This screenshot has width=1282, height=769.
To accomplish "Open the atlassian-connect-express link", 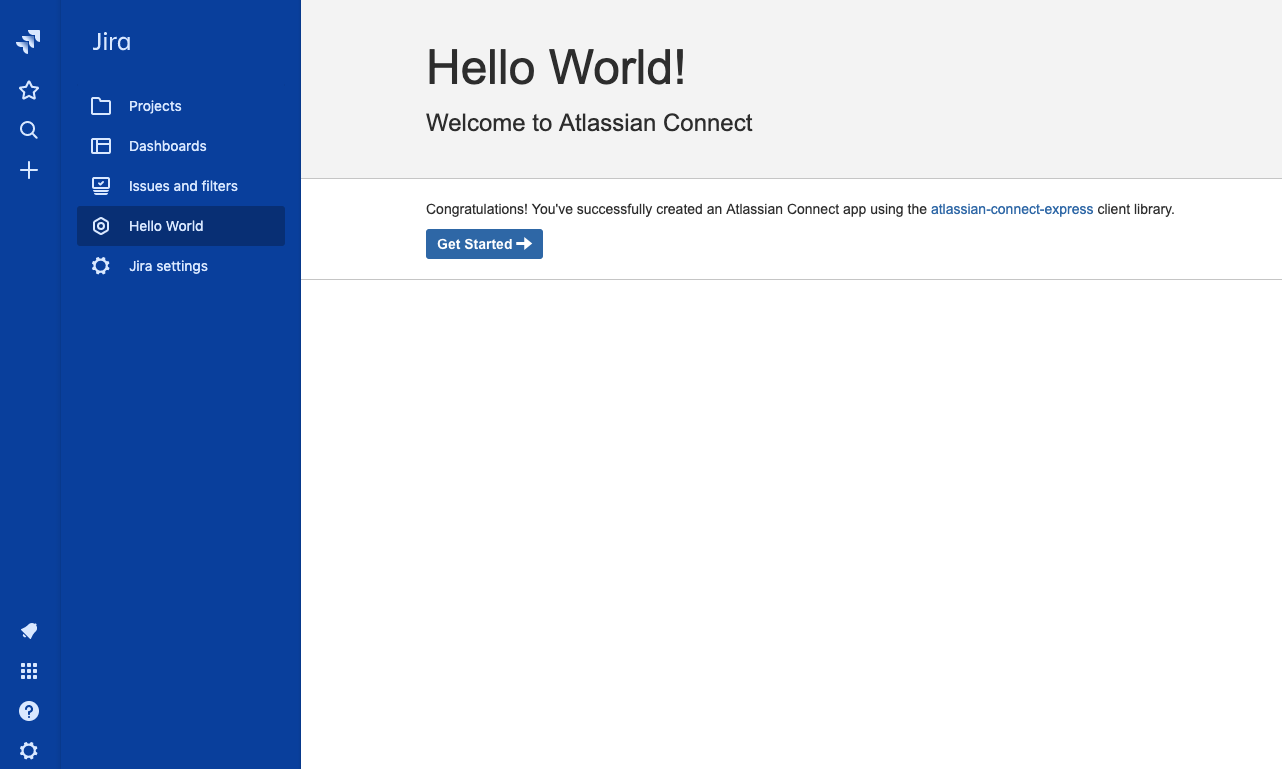I will coord(1011,209).
